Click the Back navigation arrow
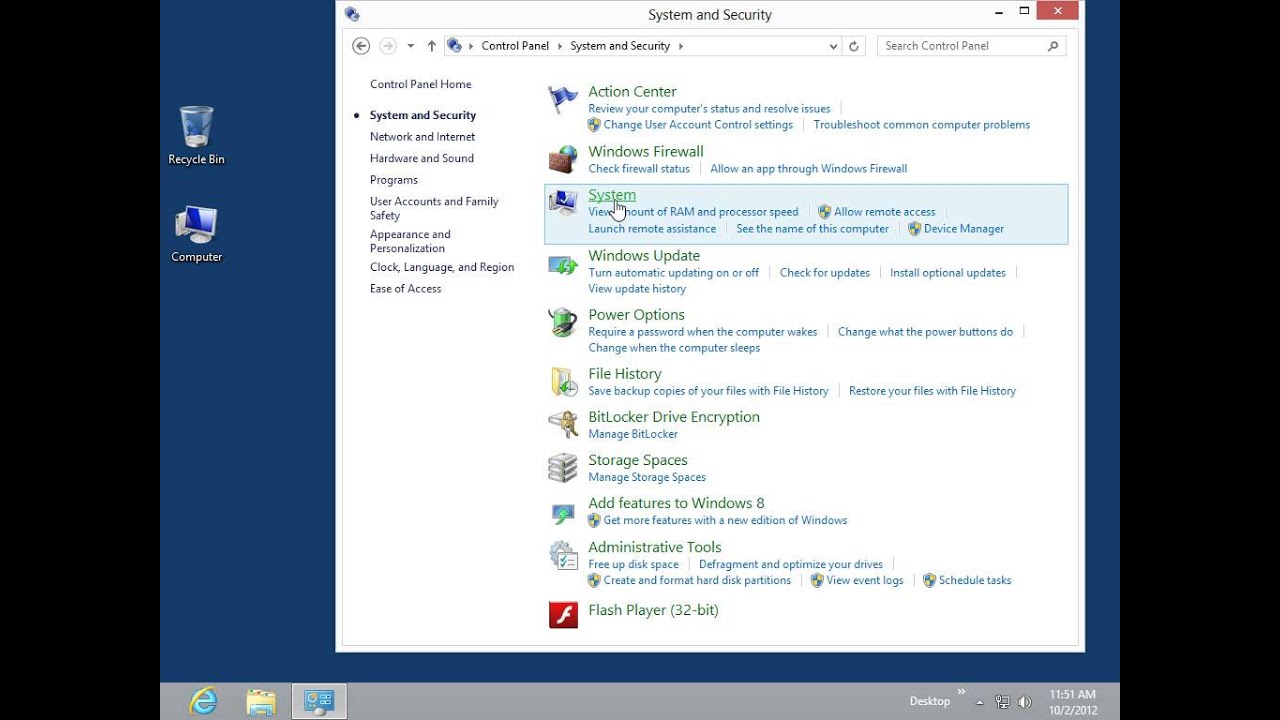 tap(361, 46)
